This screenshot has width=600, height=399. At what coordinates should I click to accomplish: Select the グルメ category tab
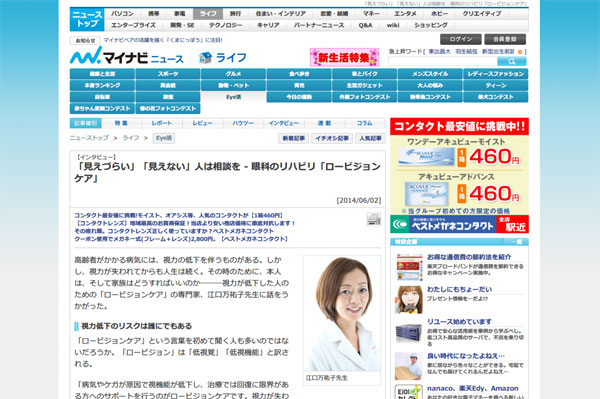click(x=233, y=74)
